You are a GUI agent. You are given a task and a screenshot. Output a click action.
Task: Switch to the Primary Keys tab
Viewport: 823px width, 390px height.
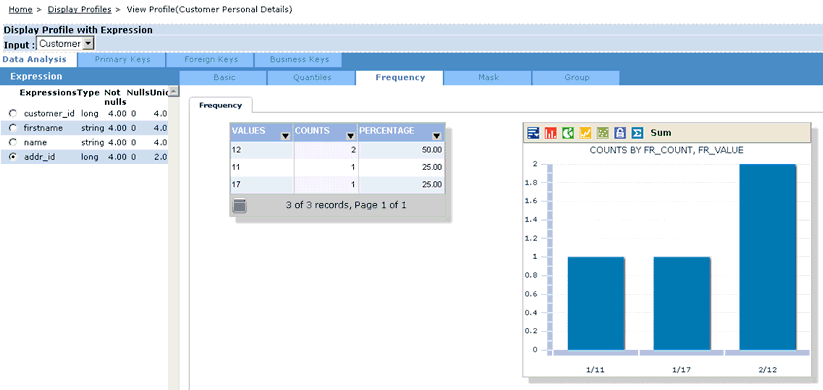[x=122, y=59]
